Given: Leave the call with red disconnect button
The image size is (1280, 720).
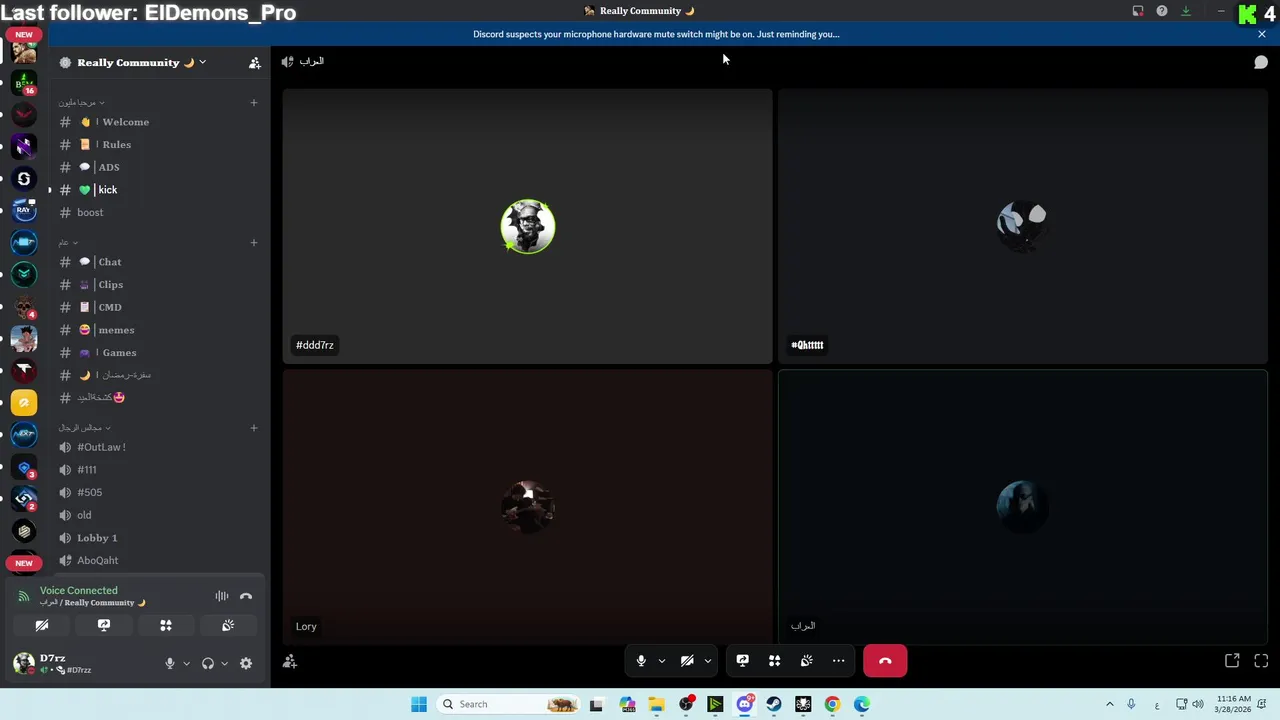Looking at the screenshot, I should point(885,661).
